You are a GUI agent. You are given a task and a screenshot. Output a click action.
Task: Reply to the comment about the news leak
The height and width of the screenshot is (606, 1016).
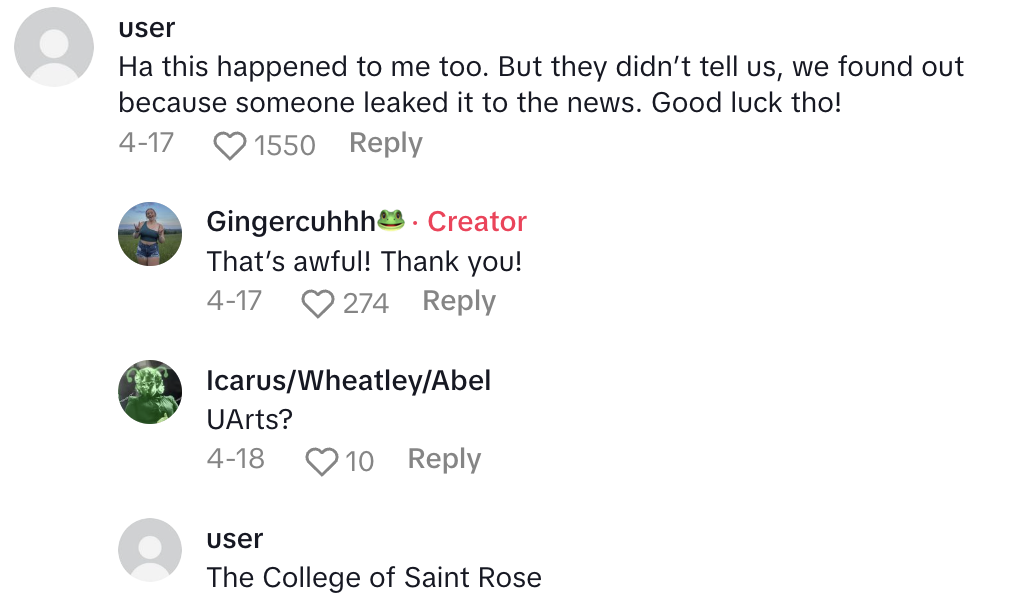click(385, 144)
